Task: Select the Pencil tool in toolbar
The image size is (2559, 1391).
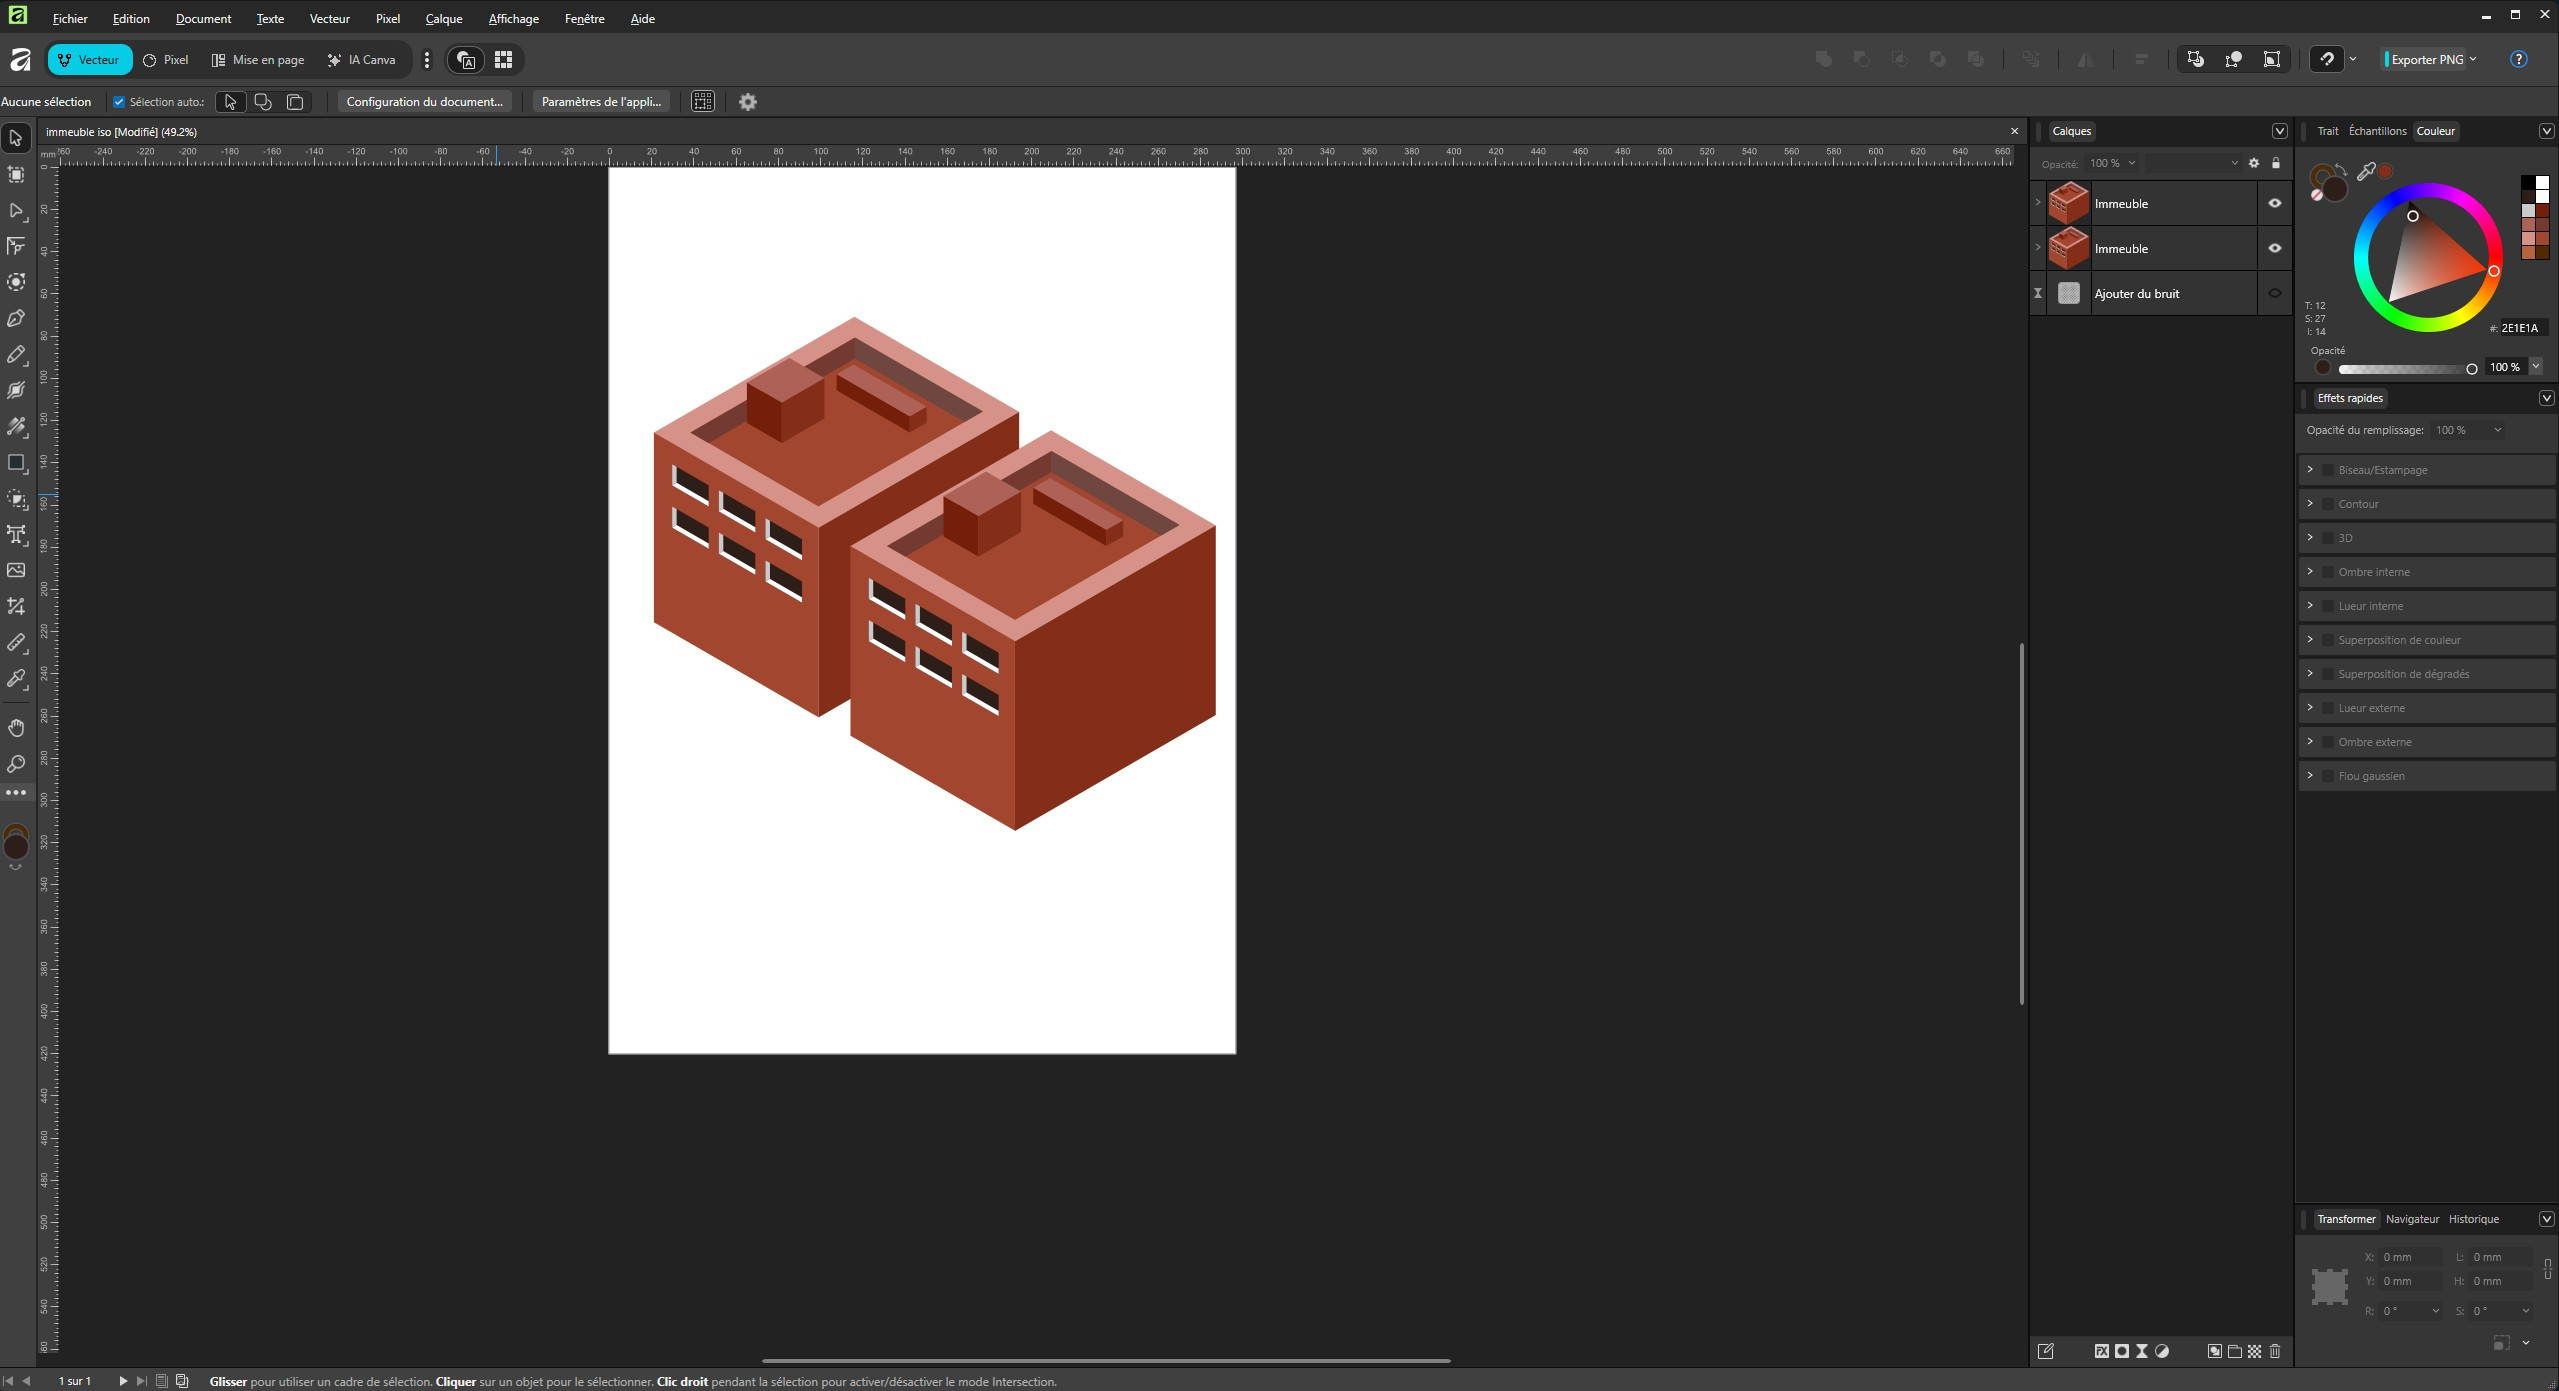Action: coord(16,355)
